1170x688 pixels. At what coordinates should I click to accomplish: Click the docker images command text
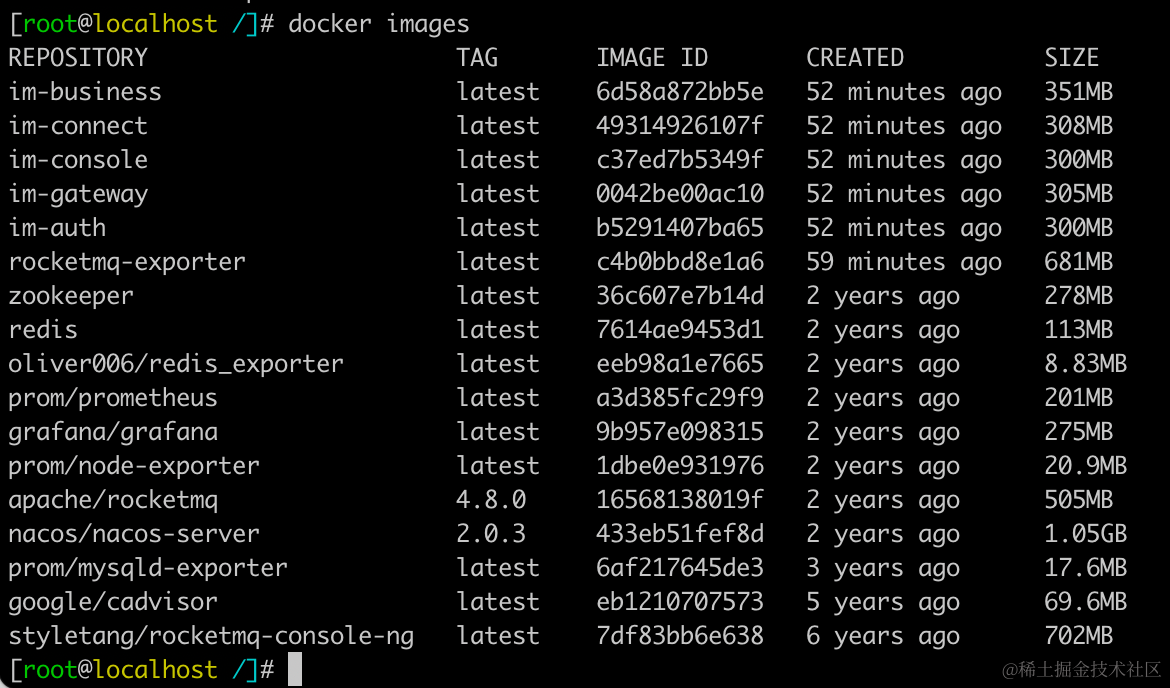tap(378, 24)
